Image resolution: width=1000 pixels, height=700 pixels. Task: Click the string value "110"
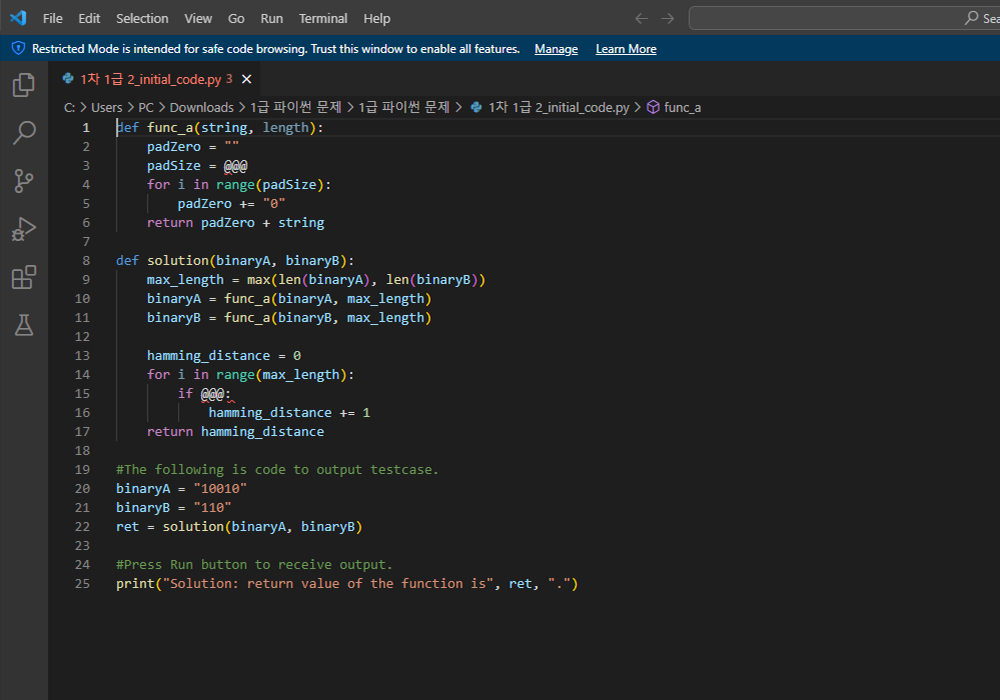212,508
